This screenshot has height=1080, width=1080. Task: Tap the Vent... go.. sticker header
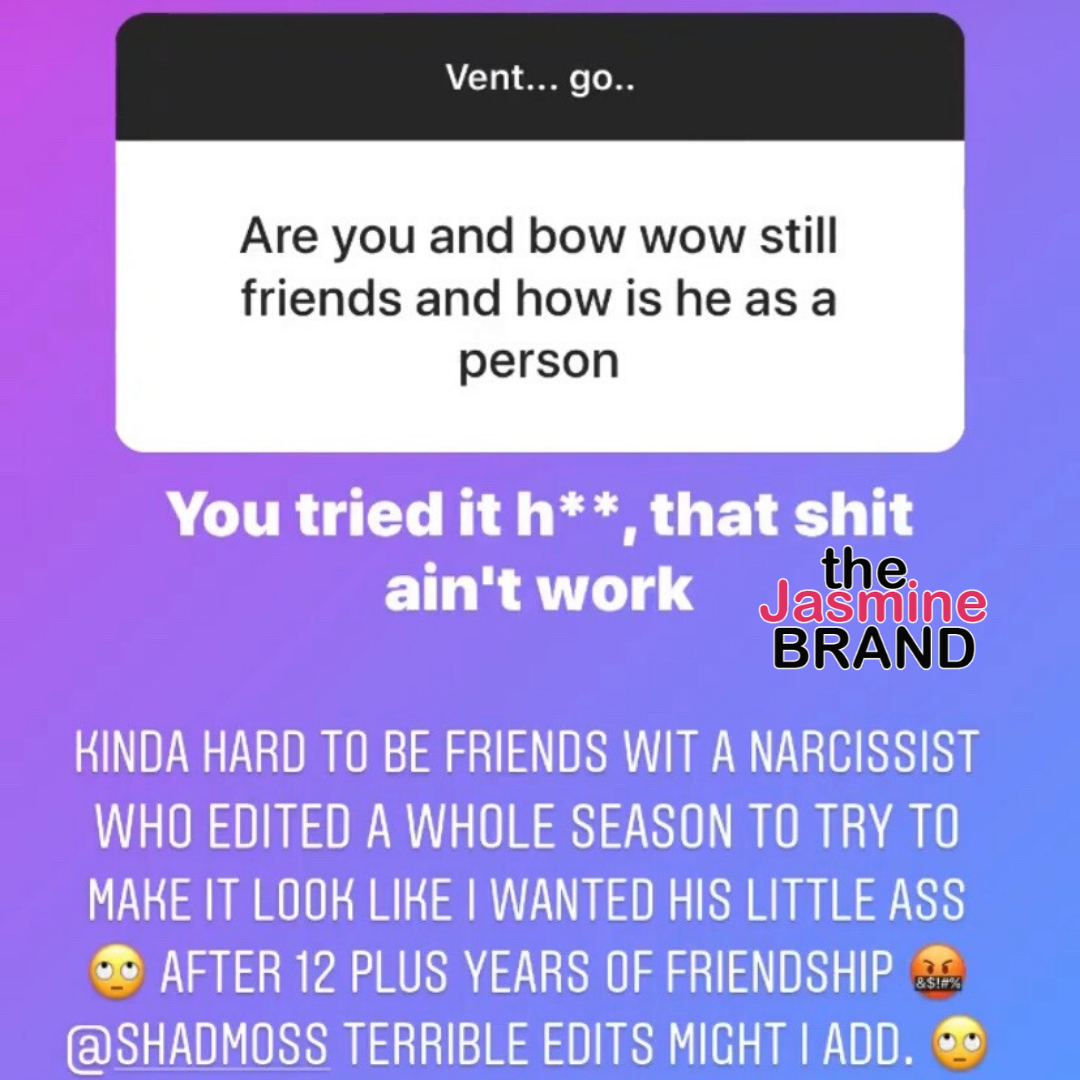[x=540, y=77]
